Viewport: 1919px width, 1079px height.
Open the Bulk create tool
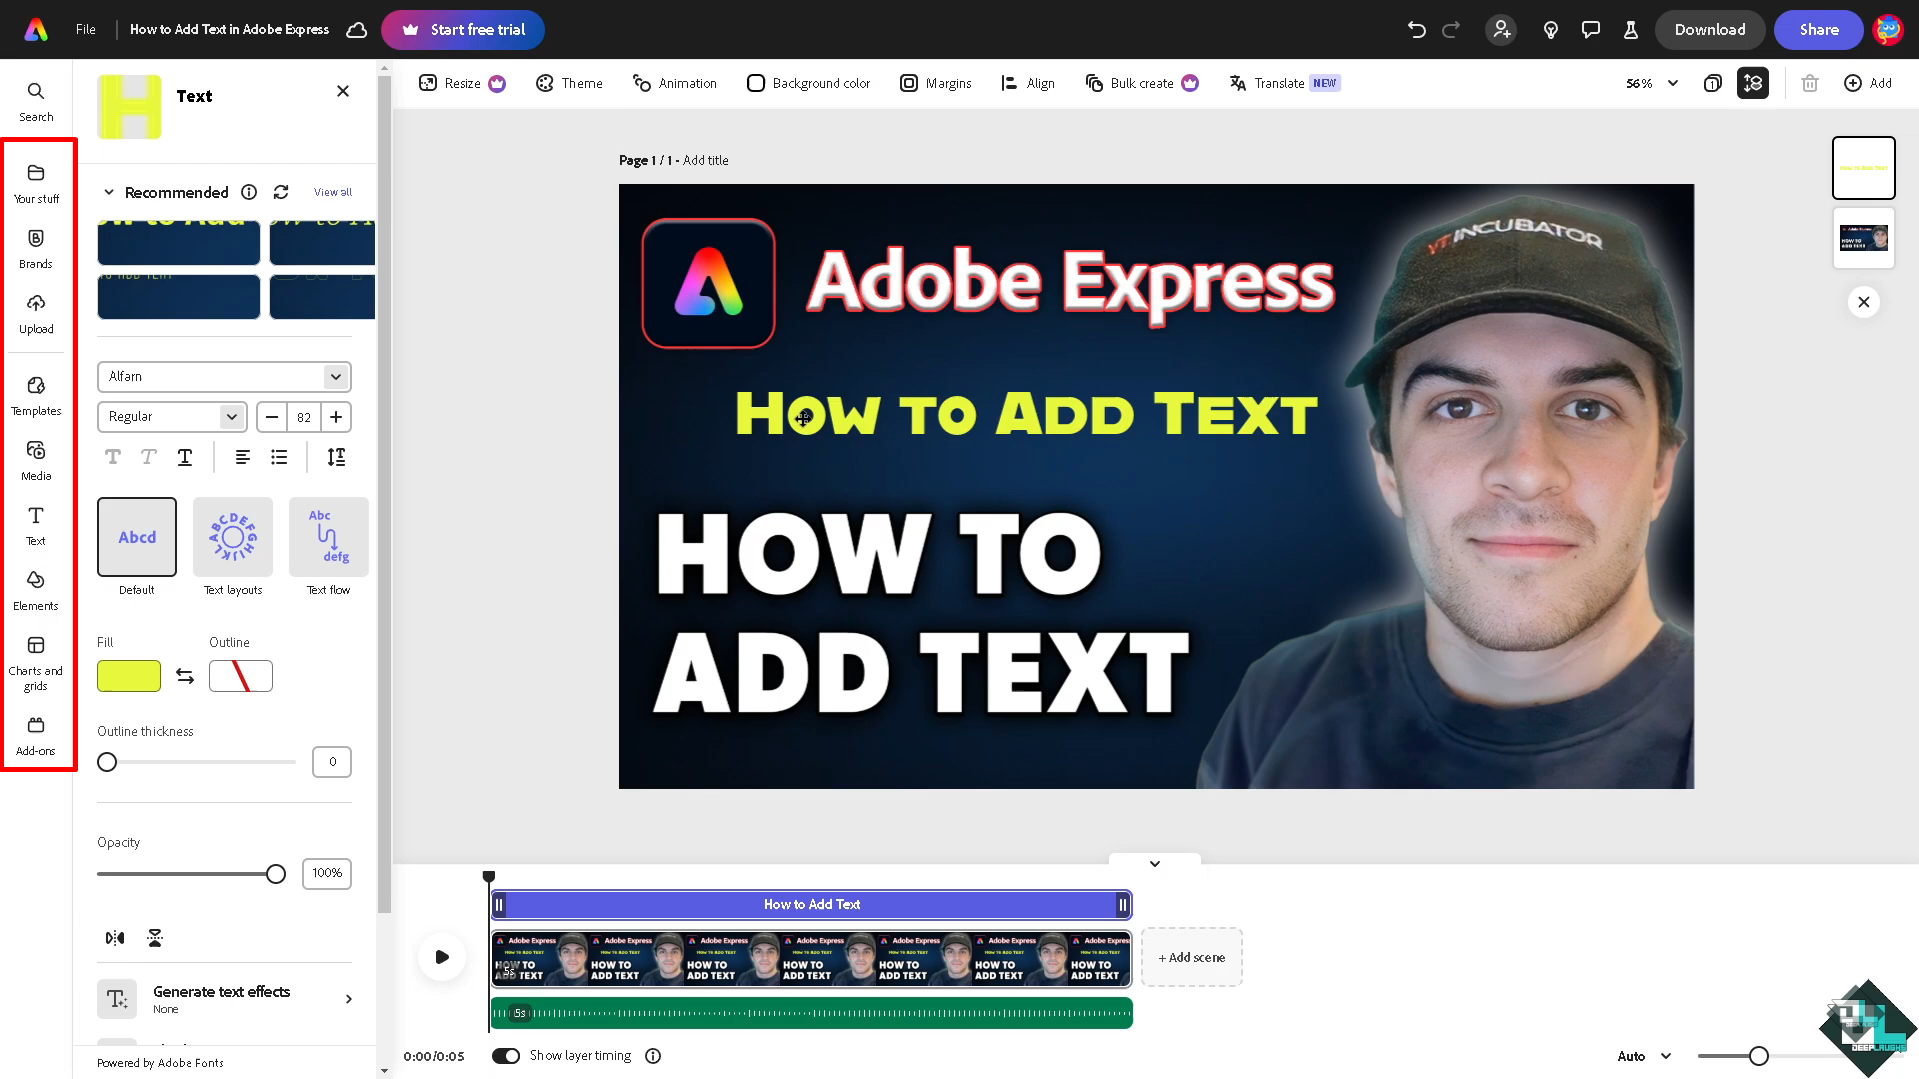1131,83
